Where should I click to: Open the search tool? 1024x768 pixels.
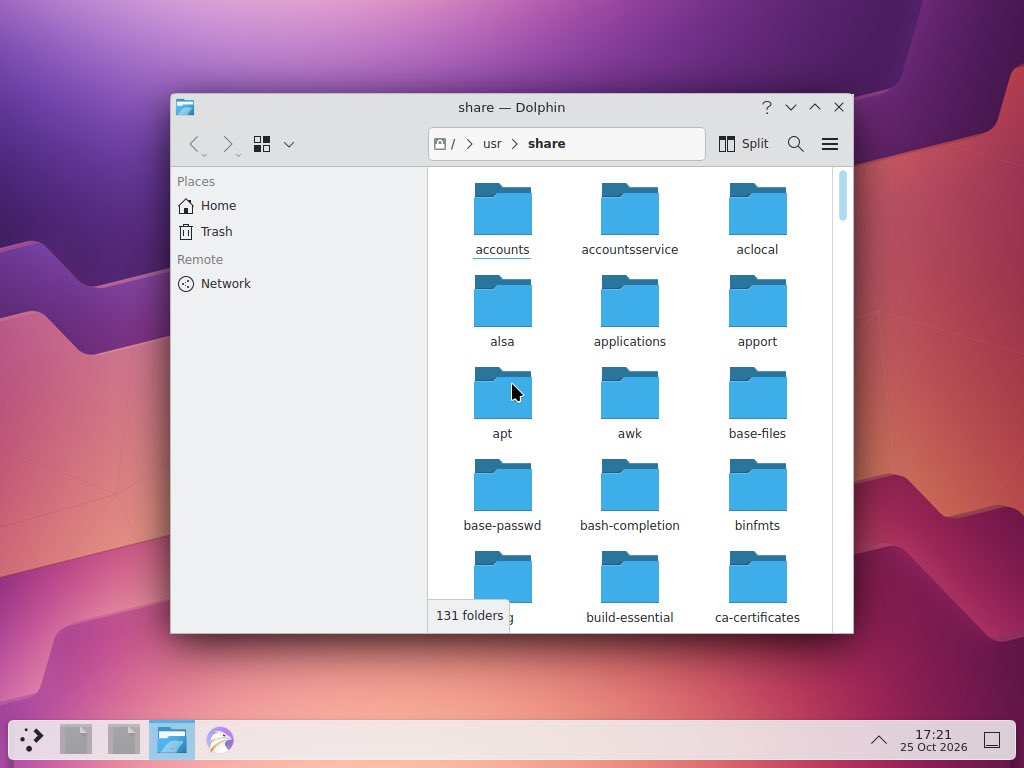pyautogui.click(x=795, y=144)
